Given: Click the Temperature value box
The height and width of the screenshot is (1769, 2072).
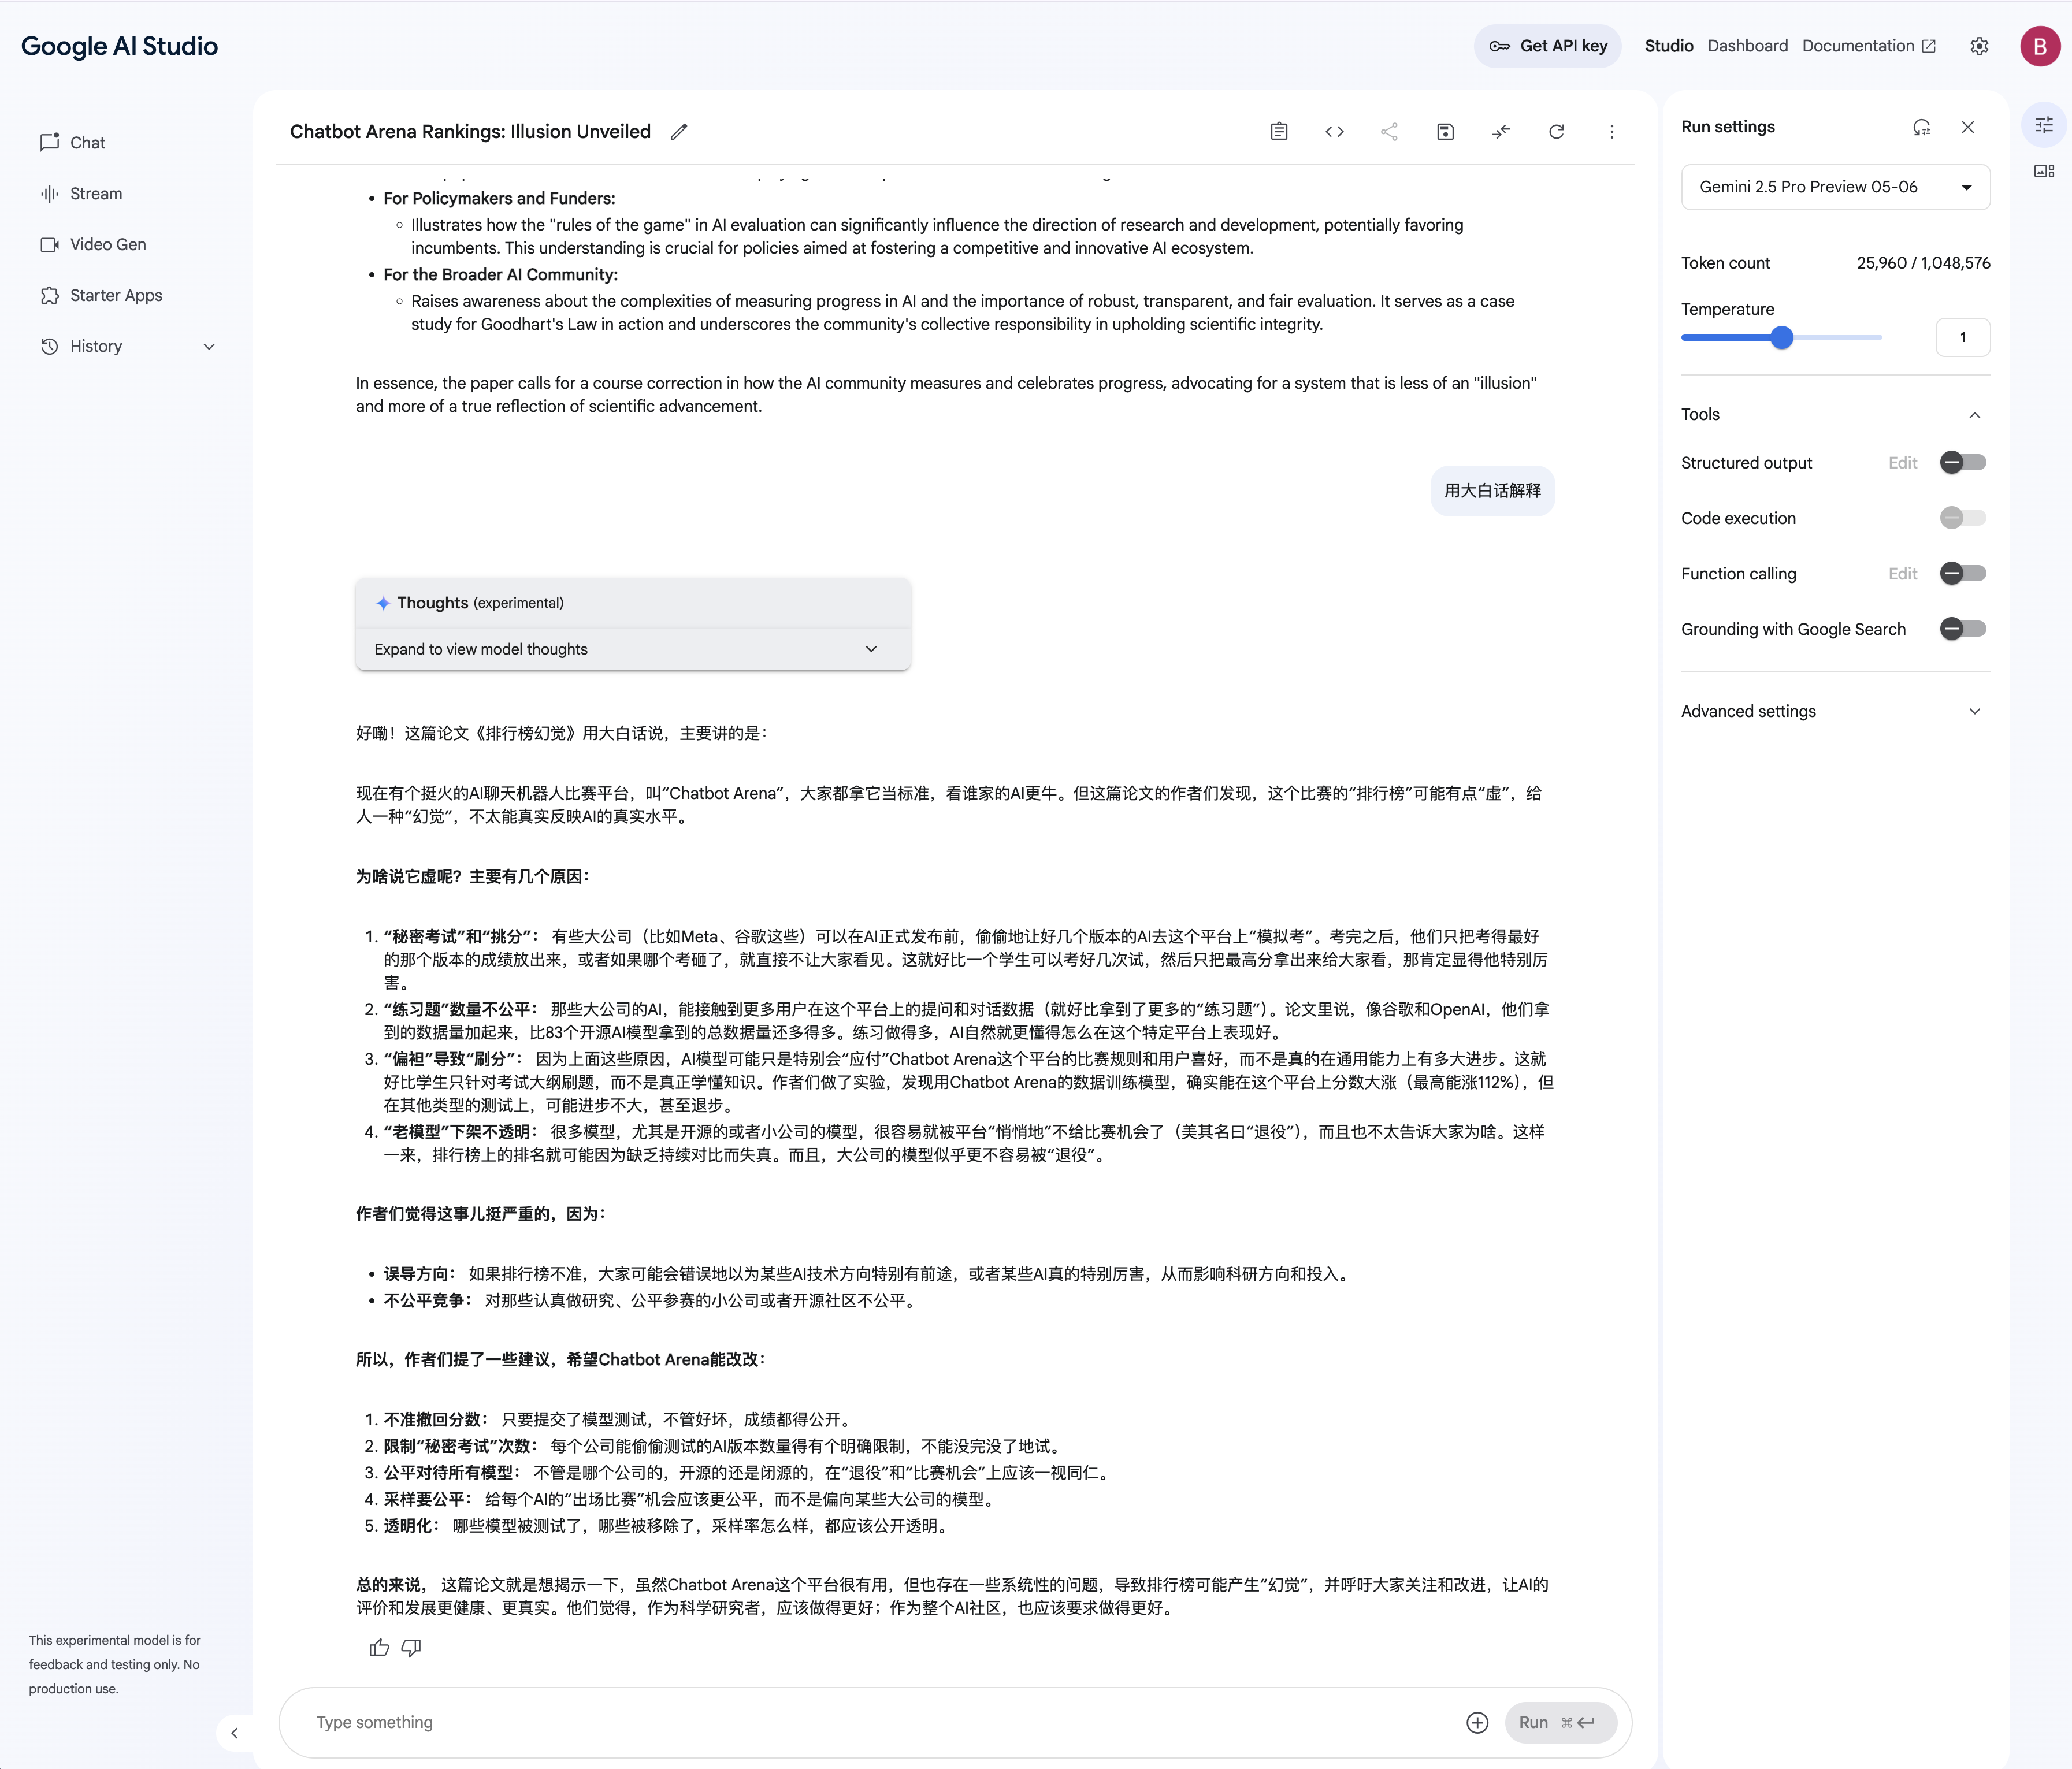Looking at the screenshot, I should coord(1962,337).
